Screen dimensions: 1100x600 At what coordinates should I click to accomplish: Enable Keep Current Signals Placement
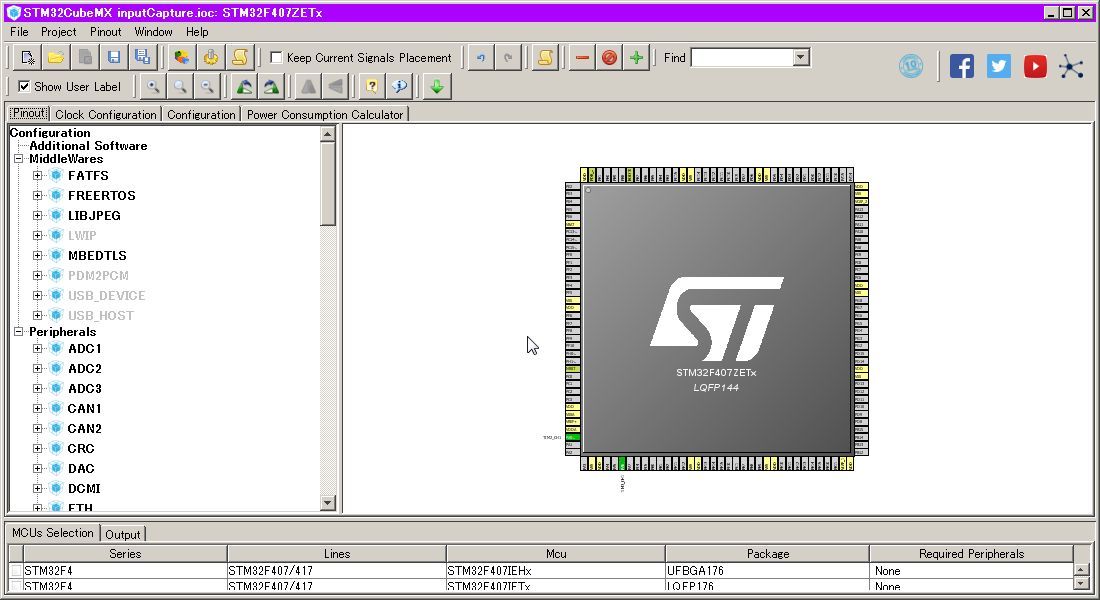point(276,58)
